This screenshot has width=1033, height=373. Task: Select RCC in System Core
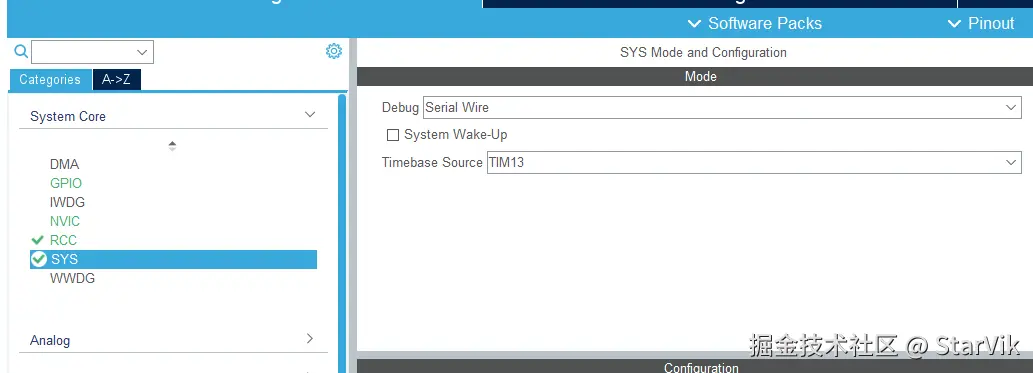pyautogui.click(x=63, y=241)
